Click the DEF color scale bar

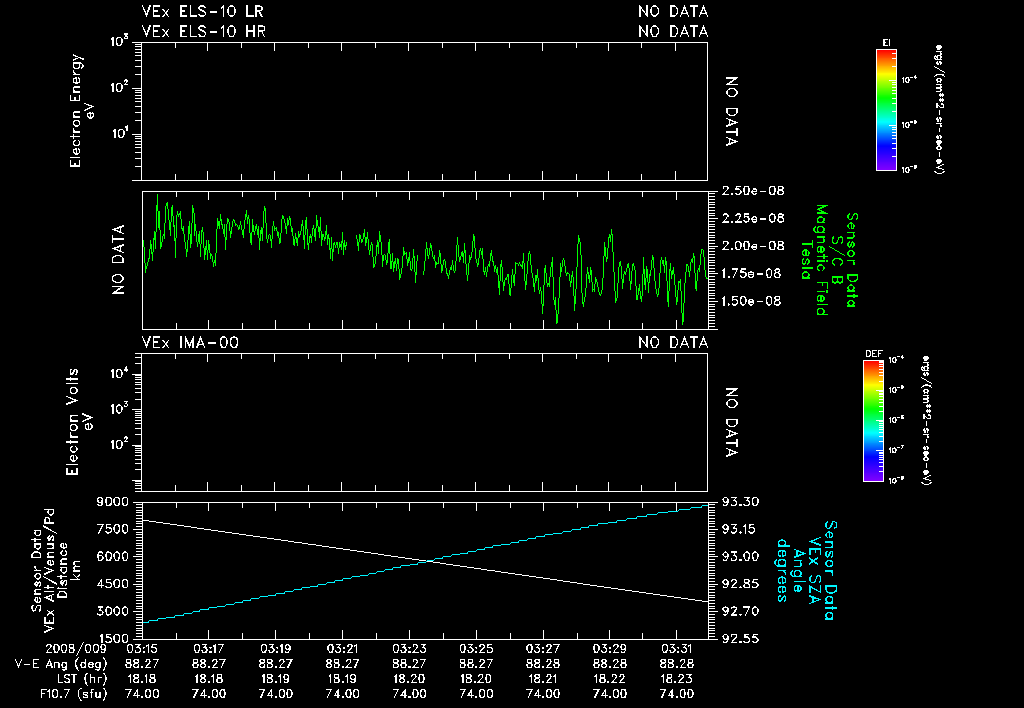coord(874,421)
